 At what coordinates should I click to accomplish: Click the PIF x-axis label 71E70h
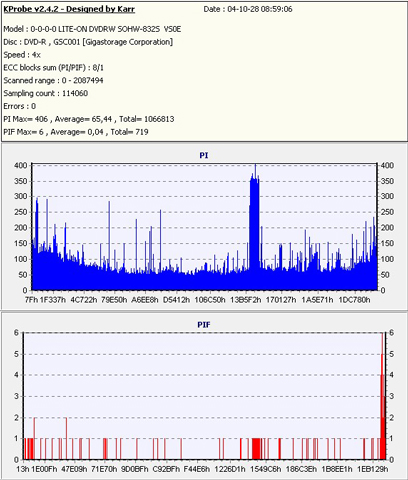[104, 469]
